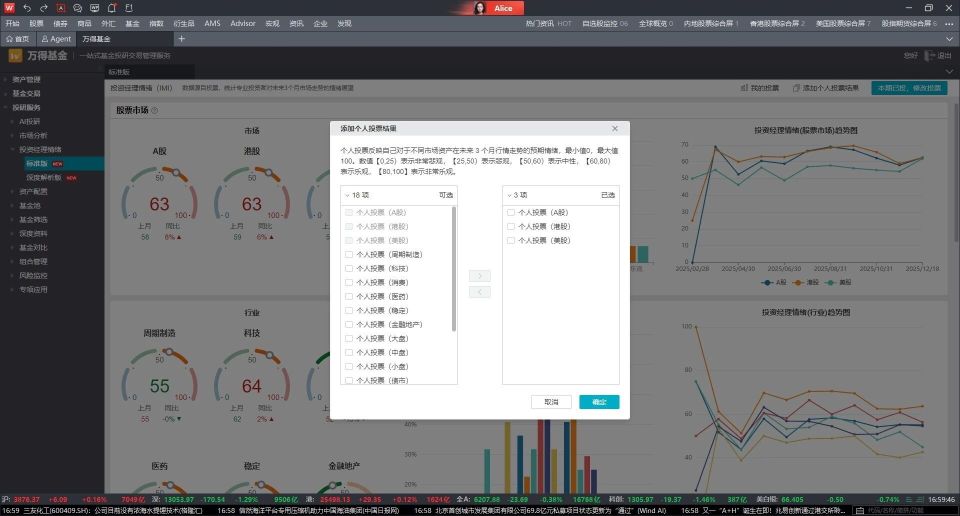
Task: Open the more options ellipsis in top bar
Action: [x=950, y=23]
